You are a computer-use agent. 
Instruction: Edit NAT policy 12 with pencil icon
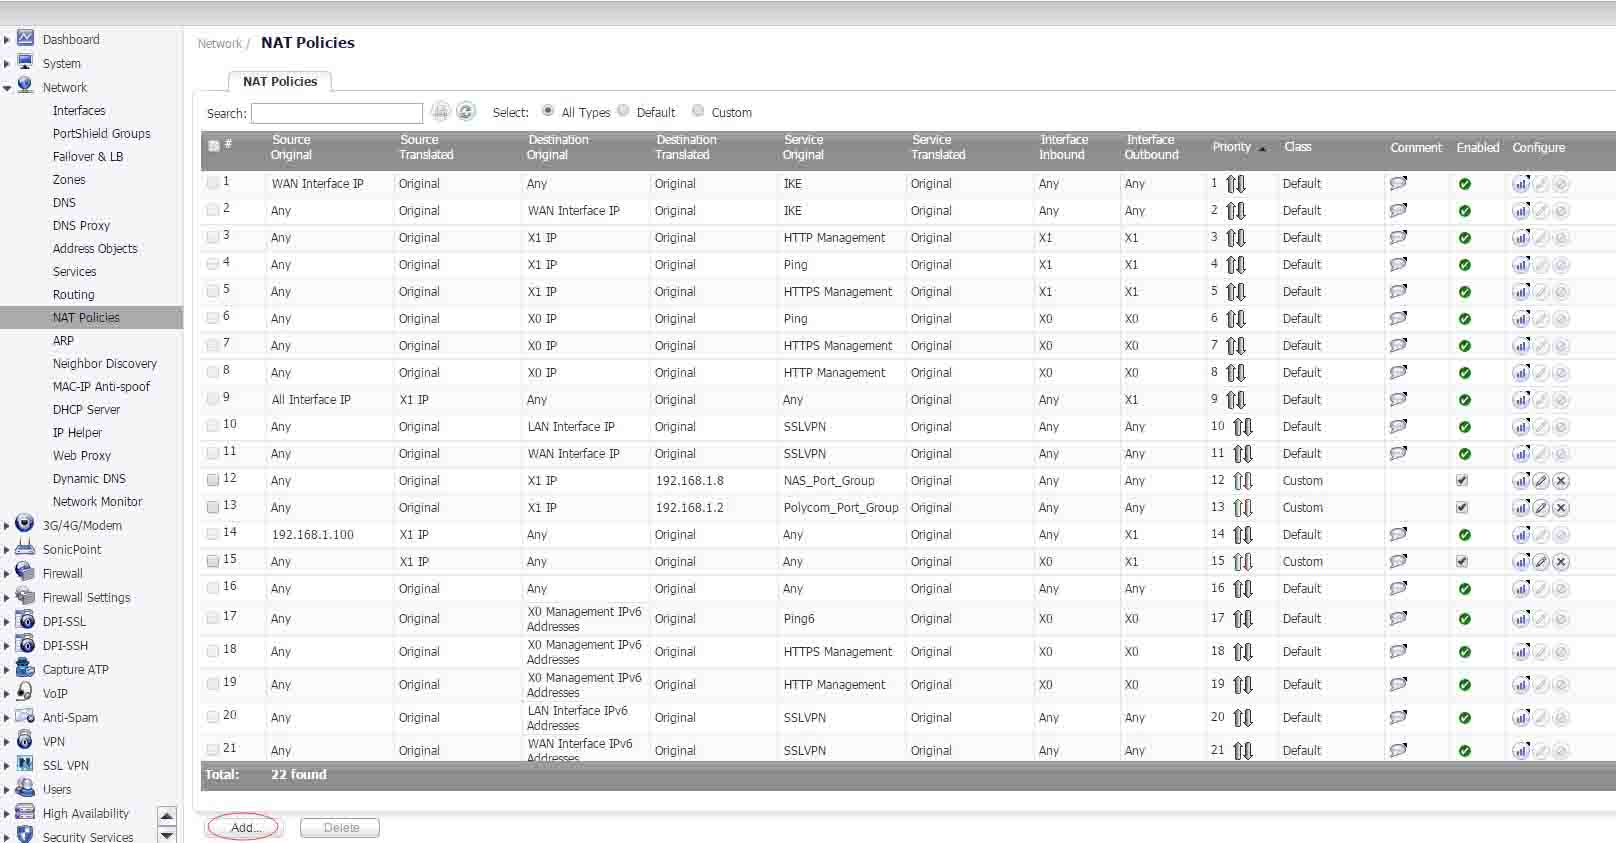[x=1541, y=481]
